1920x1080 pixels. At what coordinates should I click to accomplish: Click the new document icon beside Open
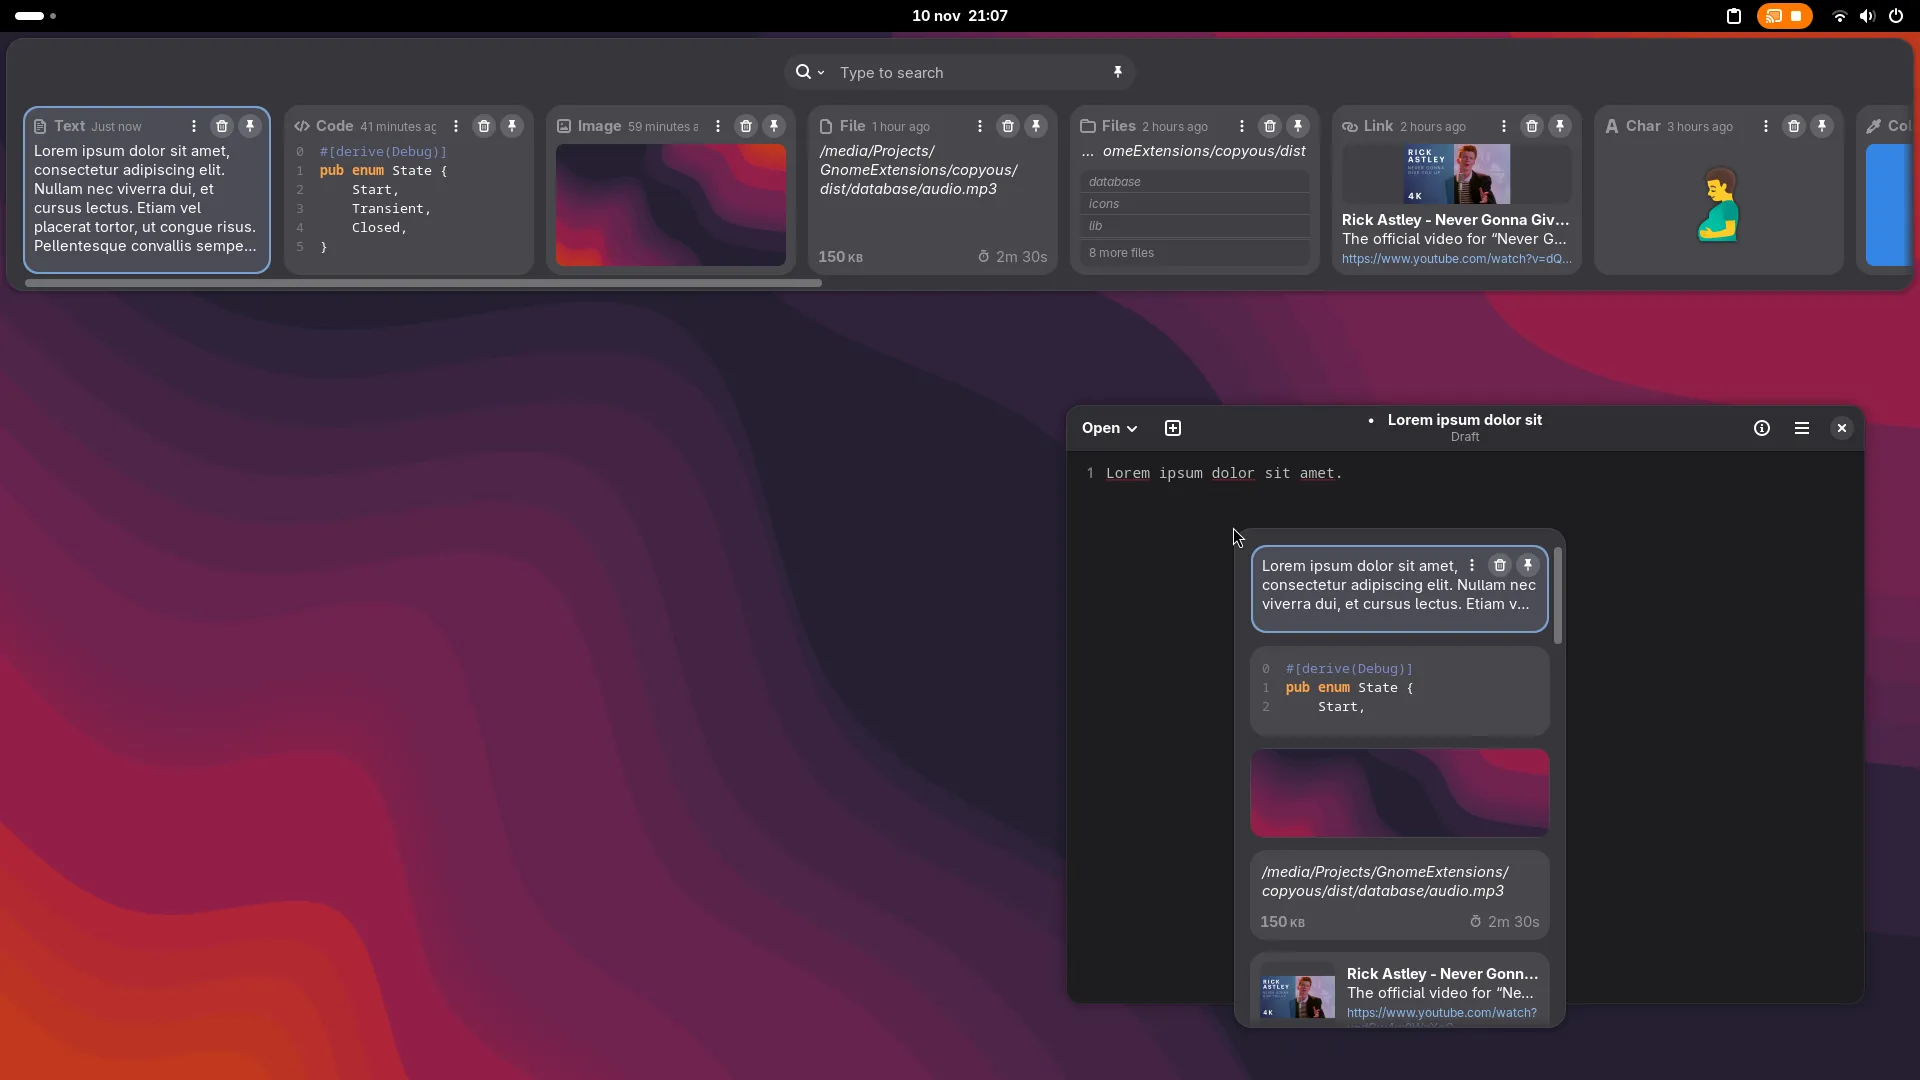pyautogui.click(x=1173, y=428)
